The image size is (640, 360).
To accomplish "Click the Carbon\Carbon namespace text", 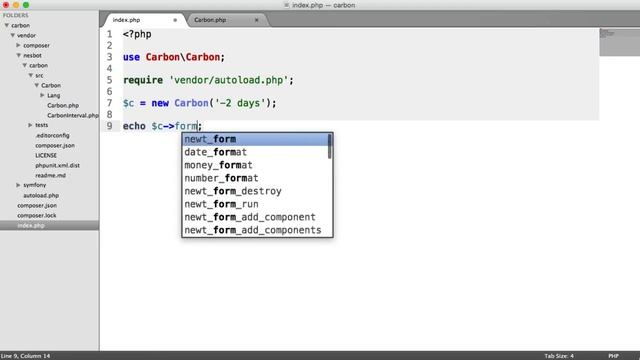I will coord(183,57).
